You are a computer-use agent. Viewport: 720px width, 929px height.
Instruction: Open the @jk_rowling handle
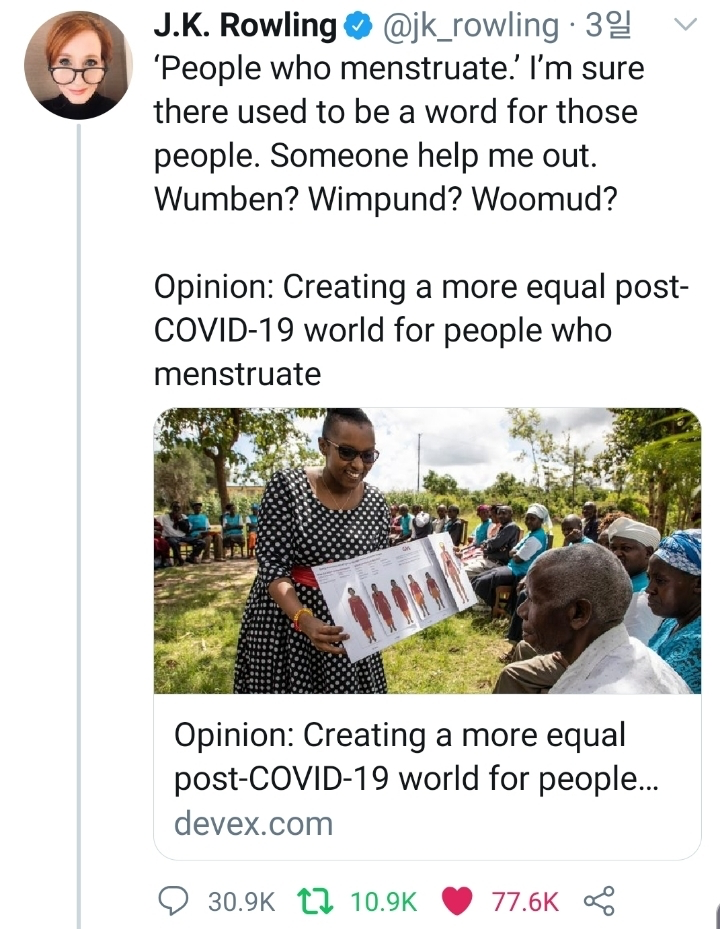point(471,27)
